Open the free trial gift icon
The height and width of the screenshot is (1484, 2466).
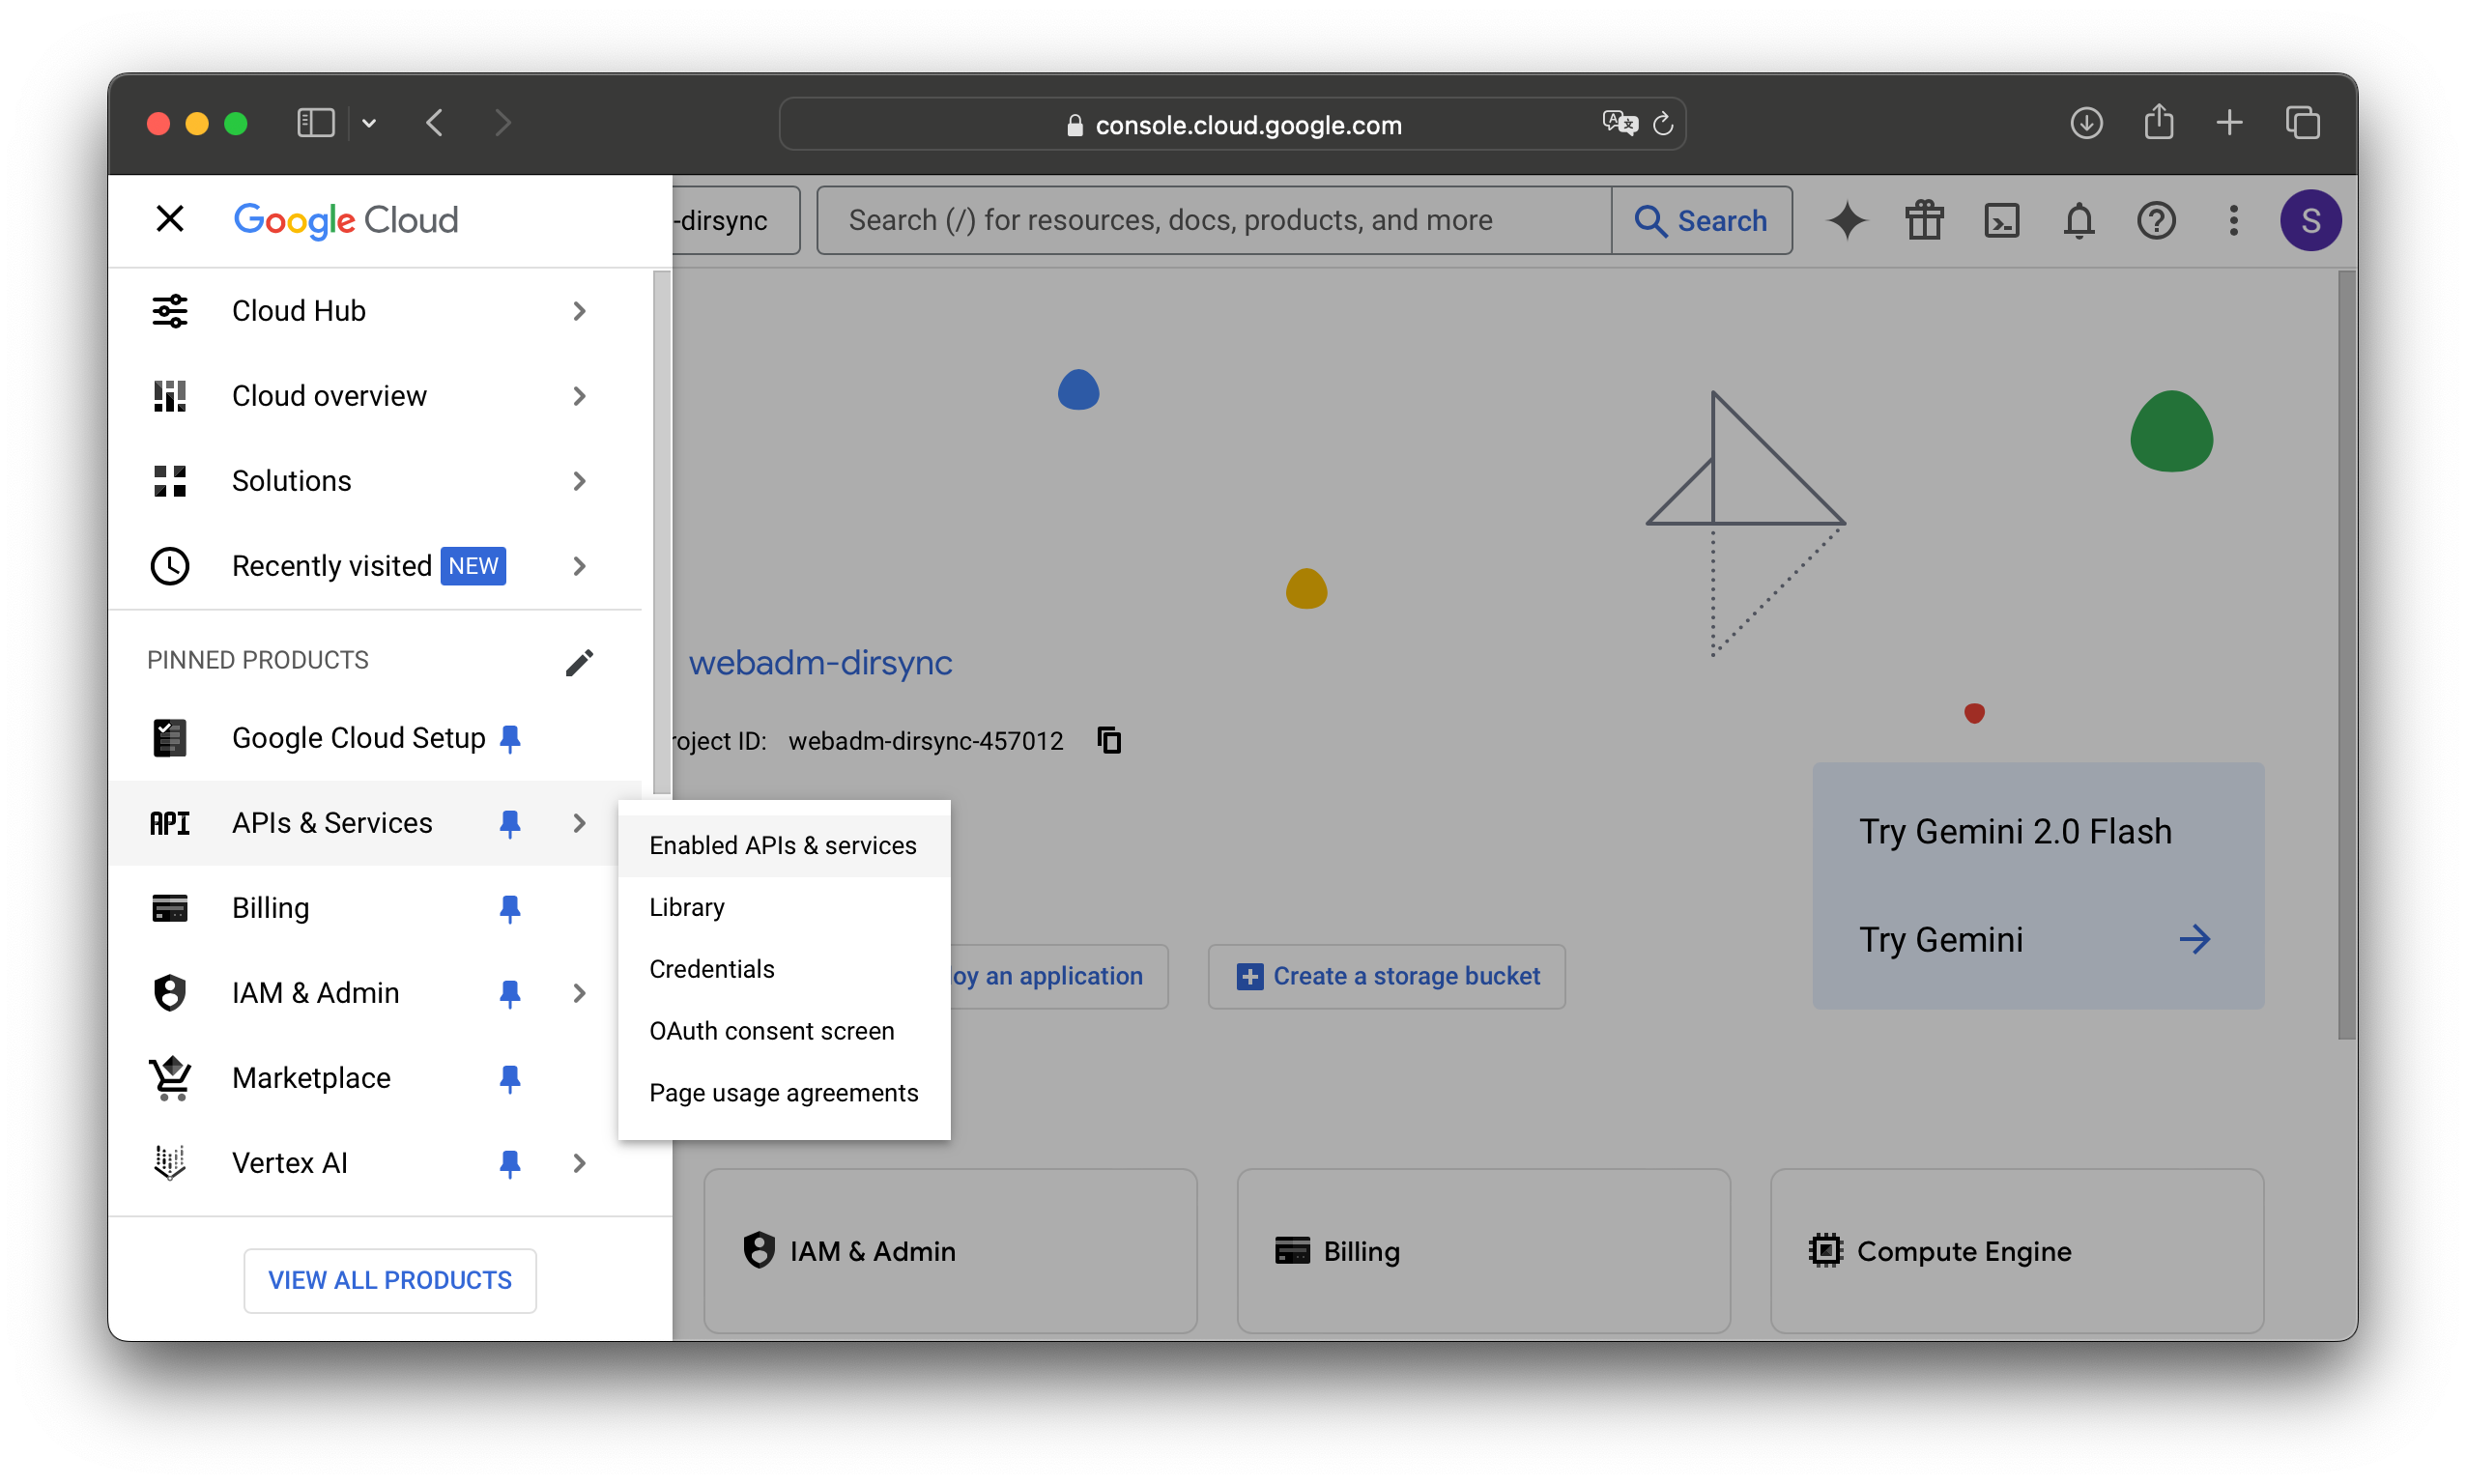(1924, 220)
